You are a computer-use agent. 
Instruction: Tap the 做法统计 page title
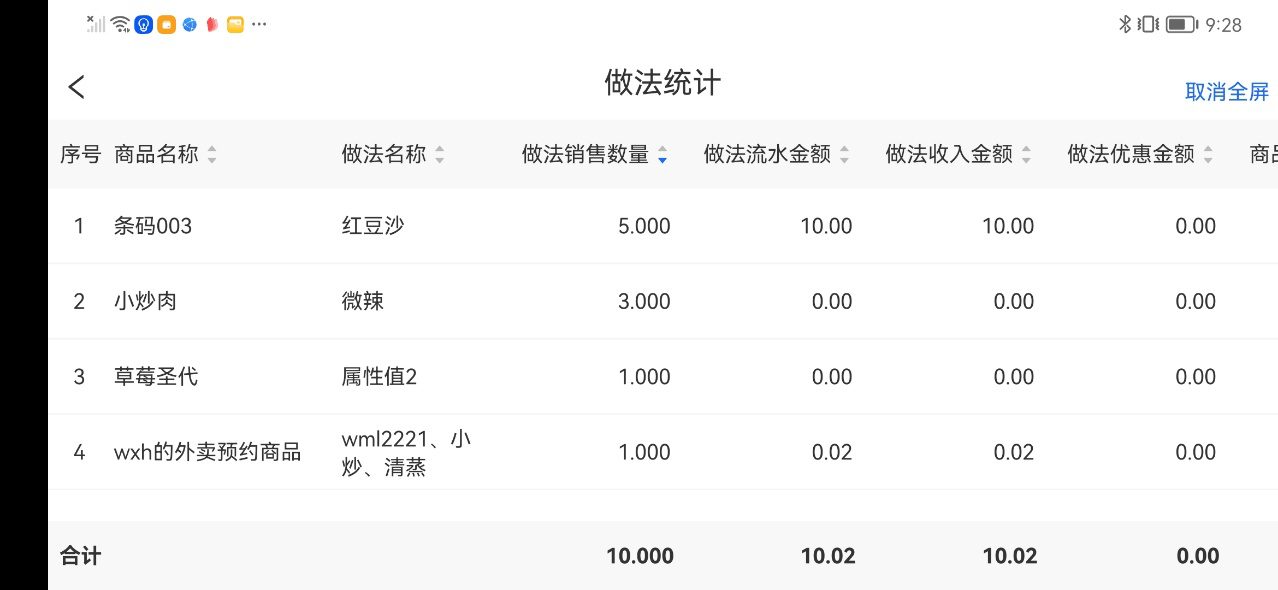(x=662, y=83)
